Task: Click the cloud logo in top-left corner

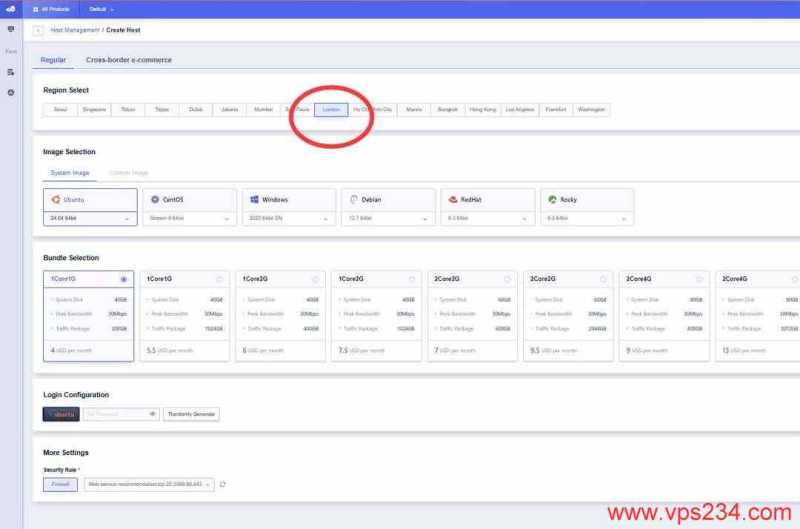Action: point(10,8)
